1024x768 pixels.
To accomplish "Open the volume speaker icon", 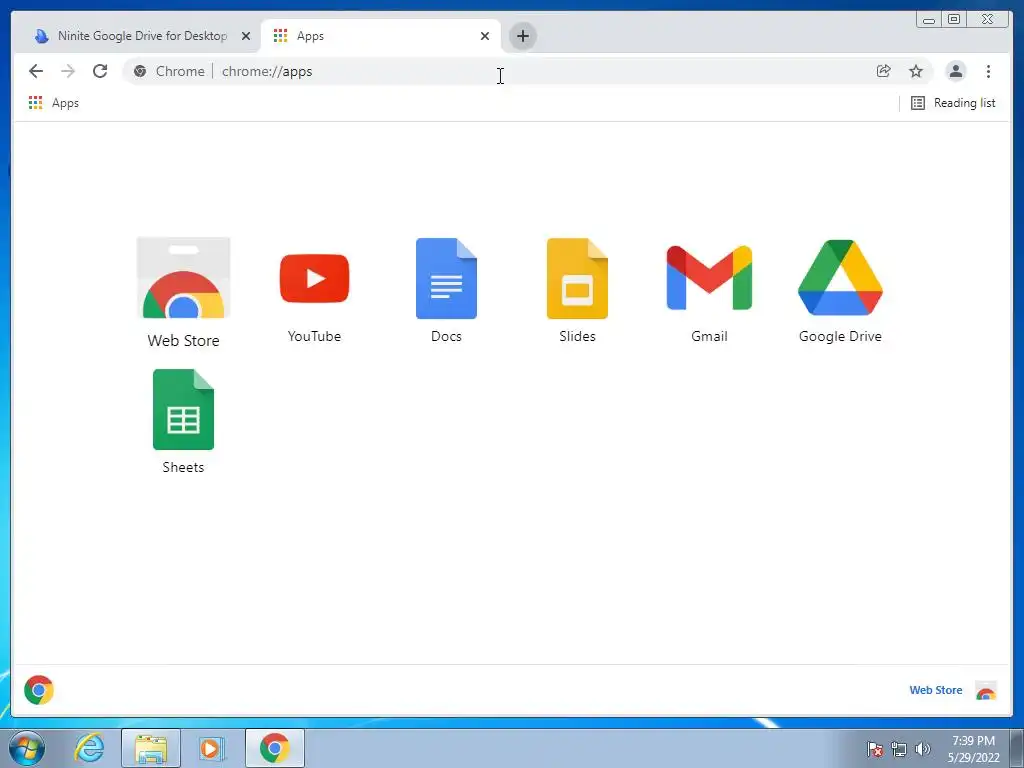I will (922, 749).
